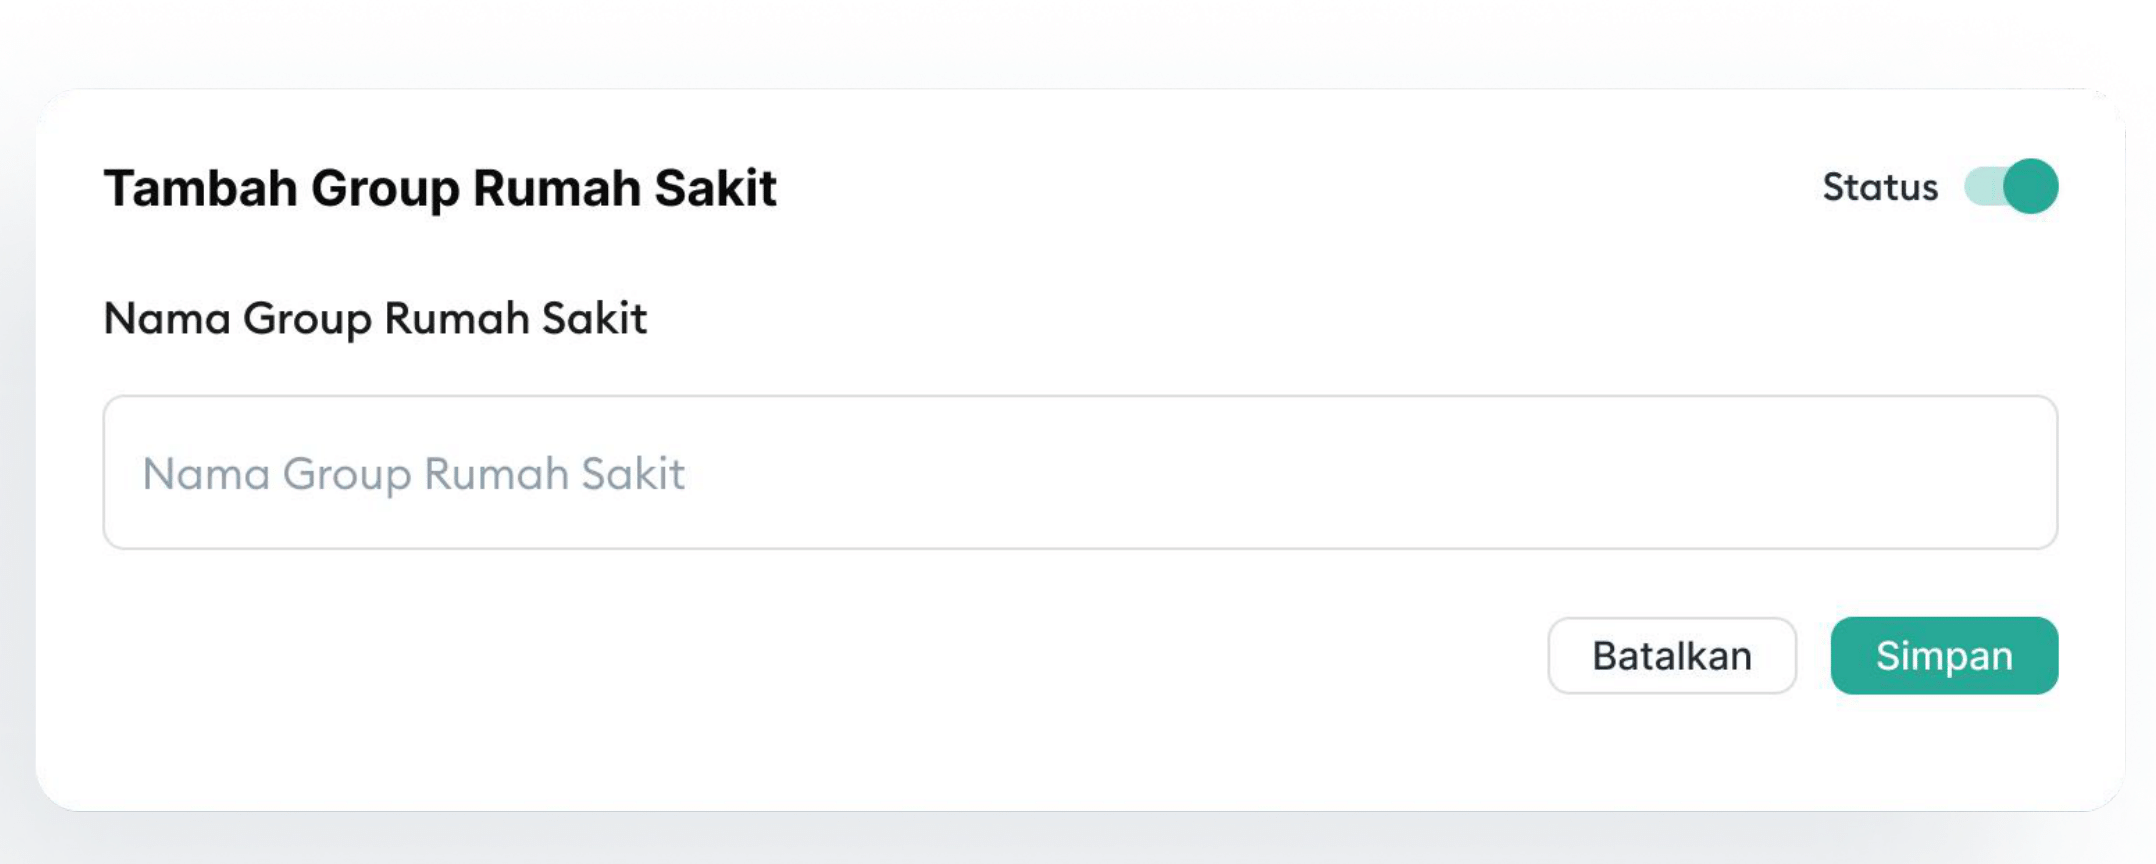2156x864 pixels.
Task: Select the empty hospital group name textbox
Action: pos(1080,472)
